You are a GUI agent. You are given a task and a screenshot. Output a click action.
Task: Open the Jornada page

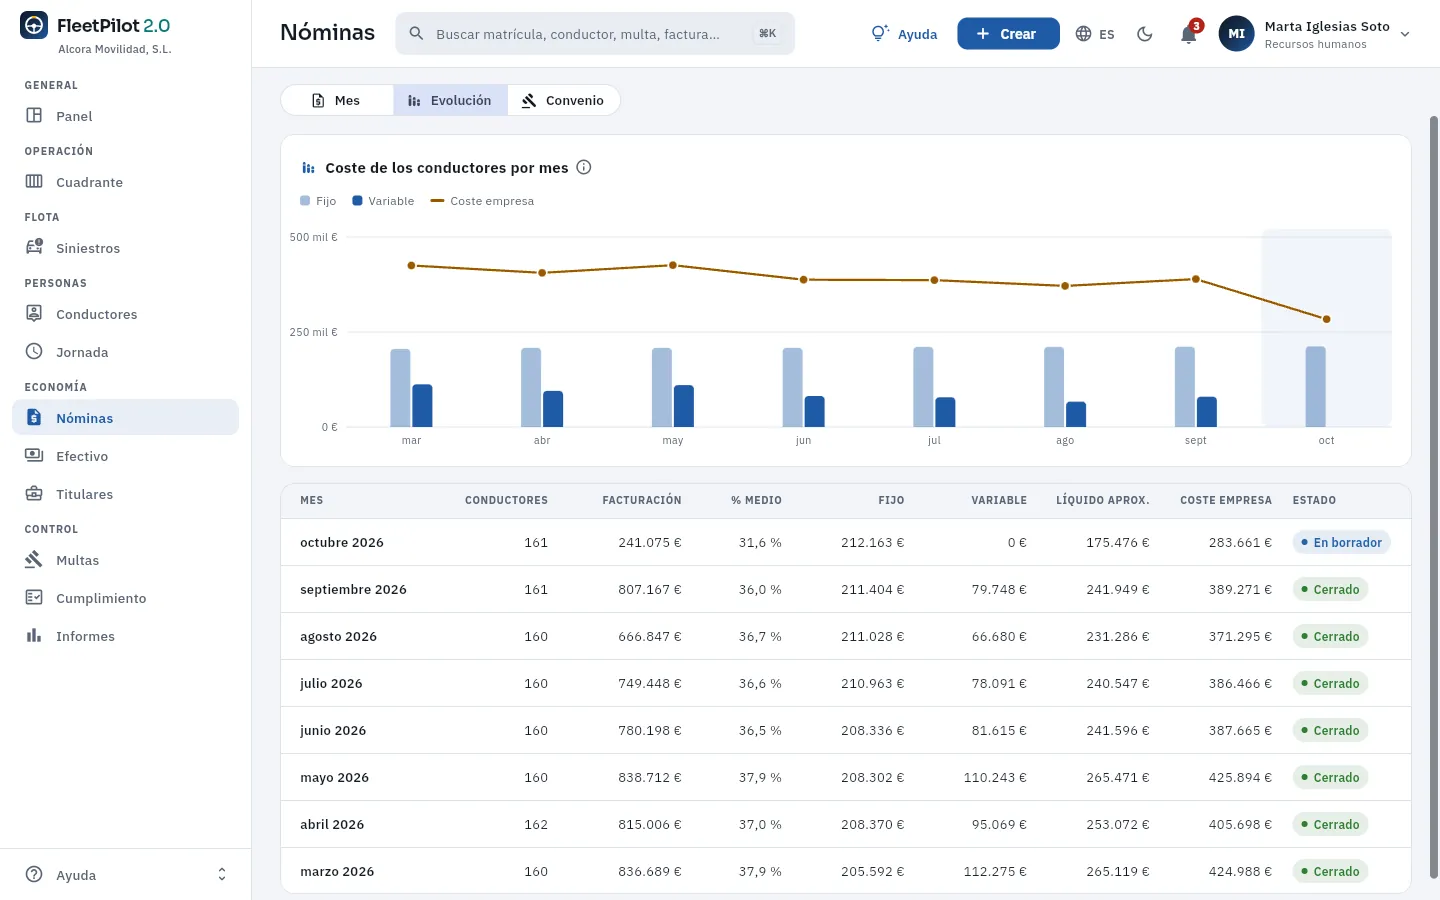(126, 352)
